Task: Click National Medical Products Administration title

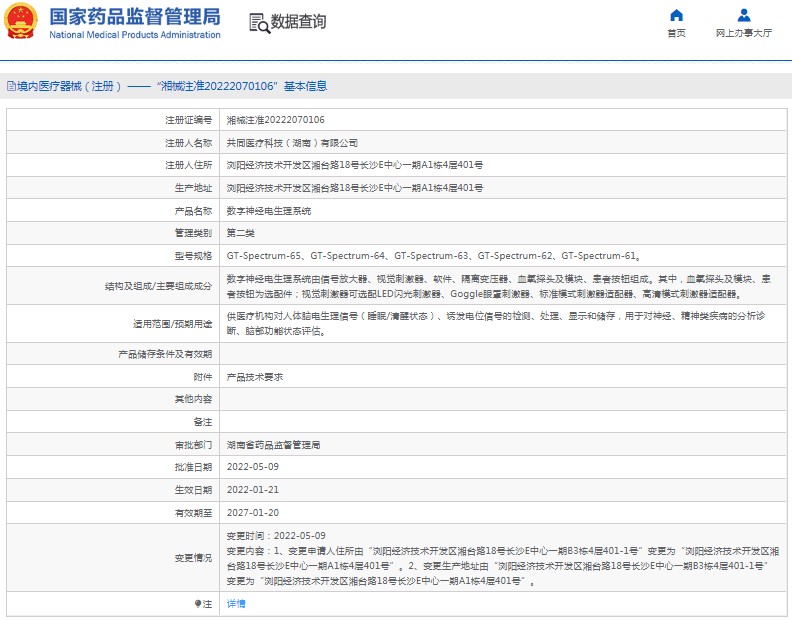Action: (135, 35)
